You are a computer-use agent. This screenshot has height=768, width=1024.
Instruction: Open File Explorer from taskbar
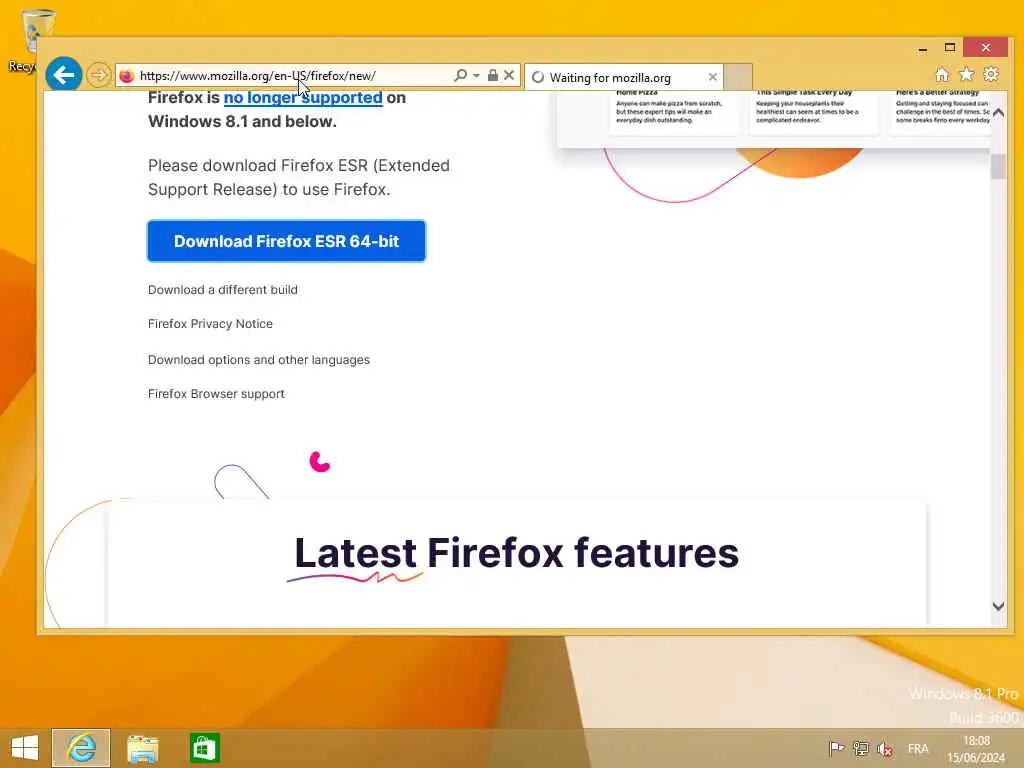[x=142, y=748]
